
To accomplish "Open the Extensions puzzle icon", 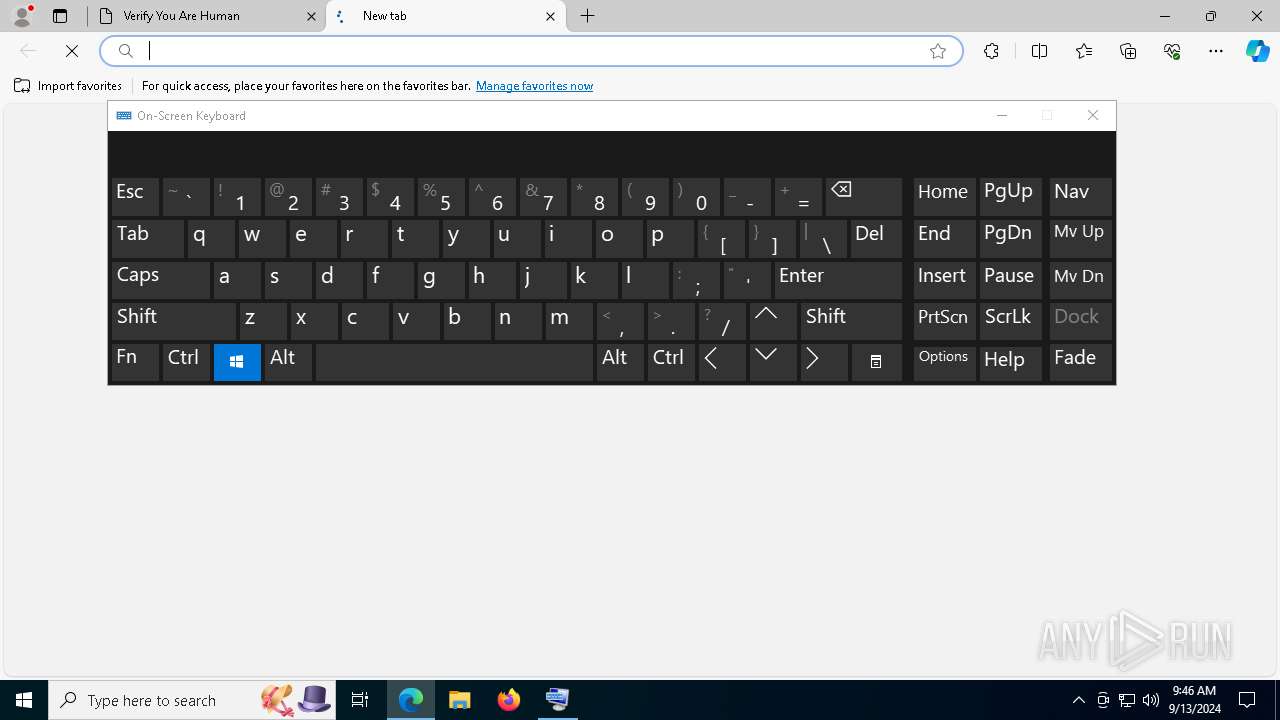I will (991, 51).
